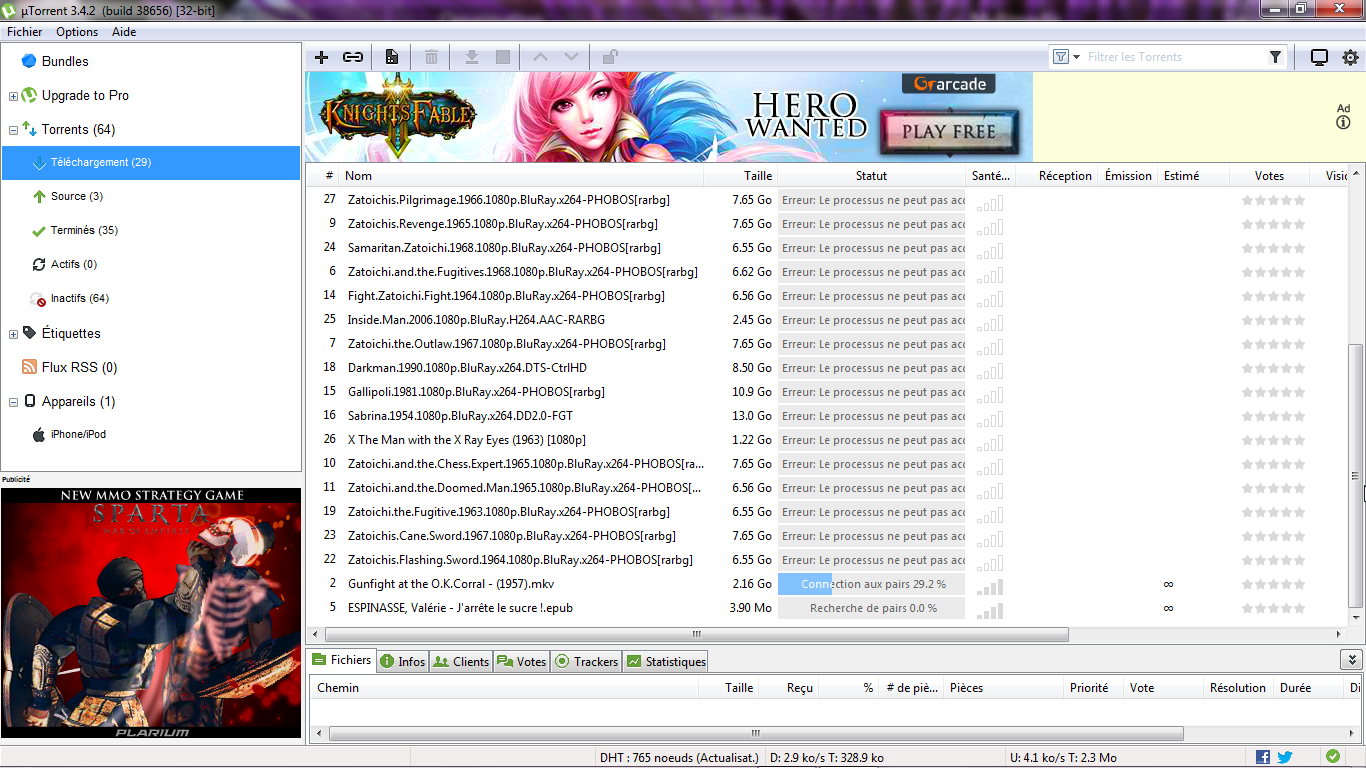
Task: Open the filter type dropdown arrow
Action: click(1077, 57)
